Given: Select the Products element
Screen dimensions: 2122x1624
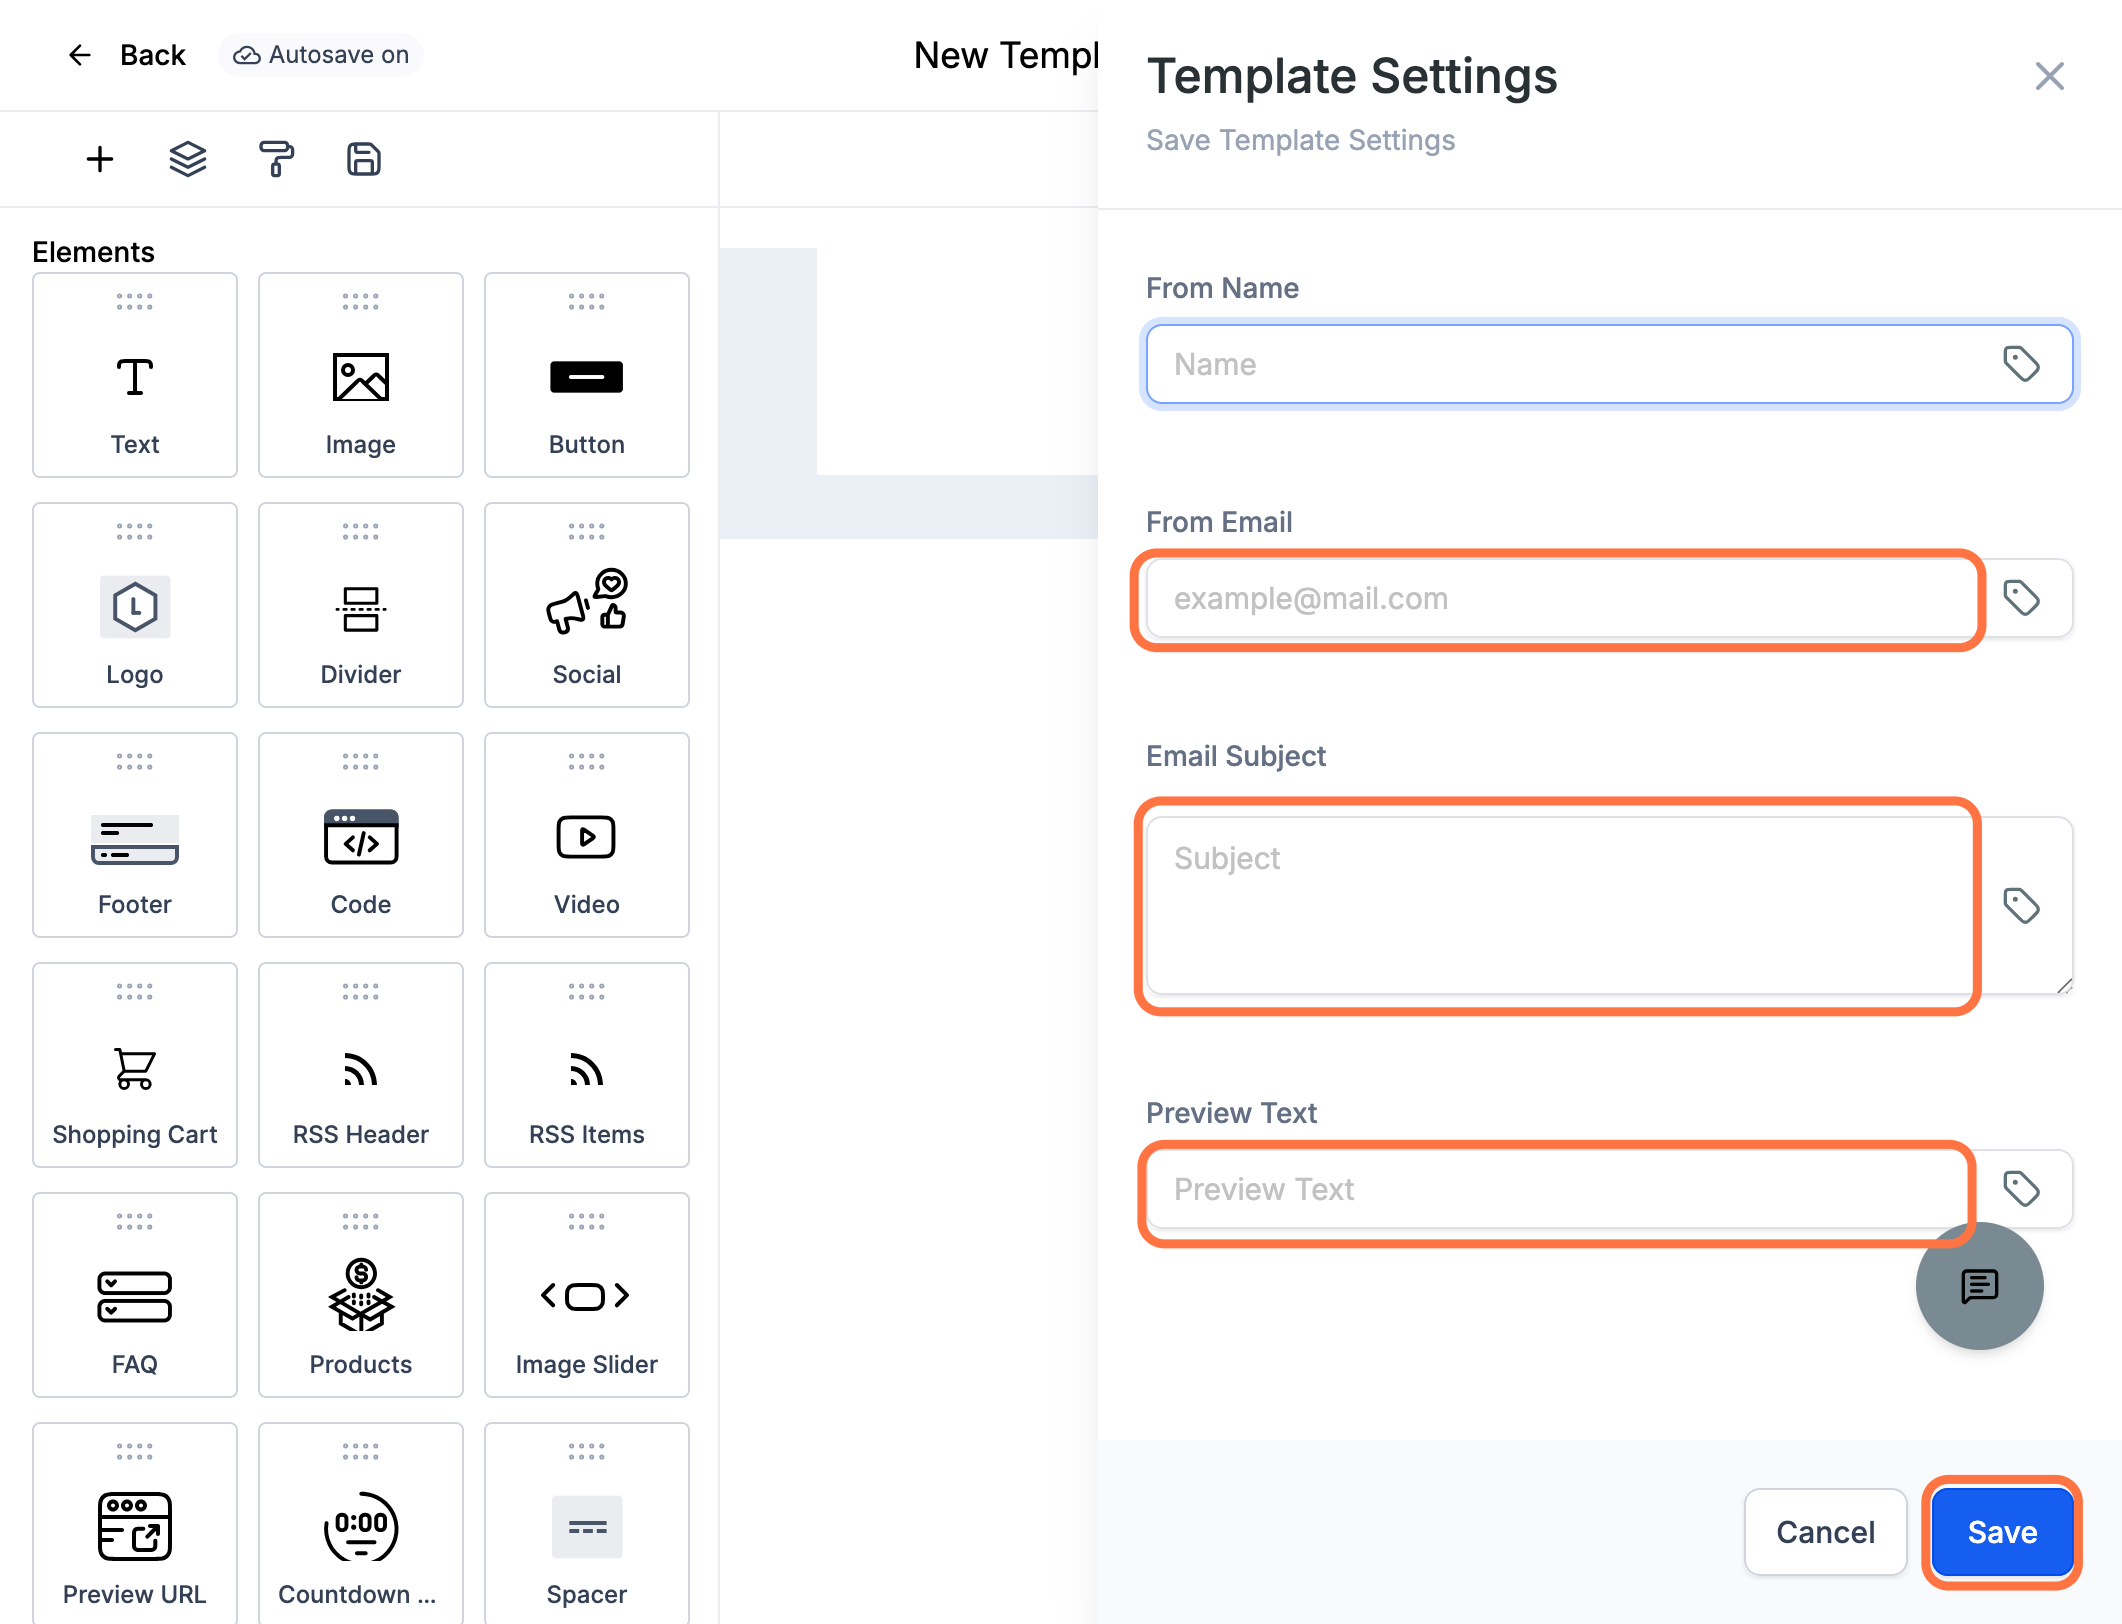Looking at the screenshot, I should click(x=361, y=1295).
